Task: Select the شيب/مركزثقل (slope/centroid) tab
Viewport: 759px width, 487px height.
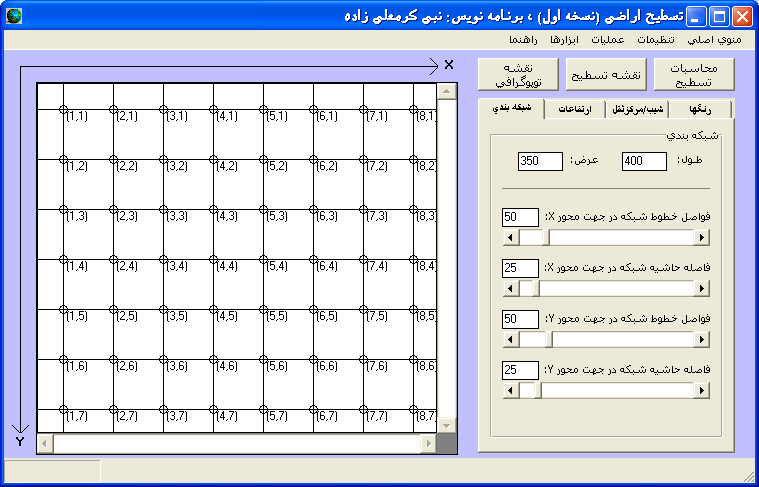Action: (640, 109)
